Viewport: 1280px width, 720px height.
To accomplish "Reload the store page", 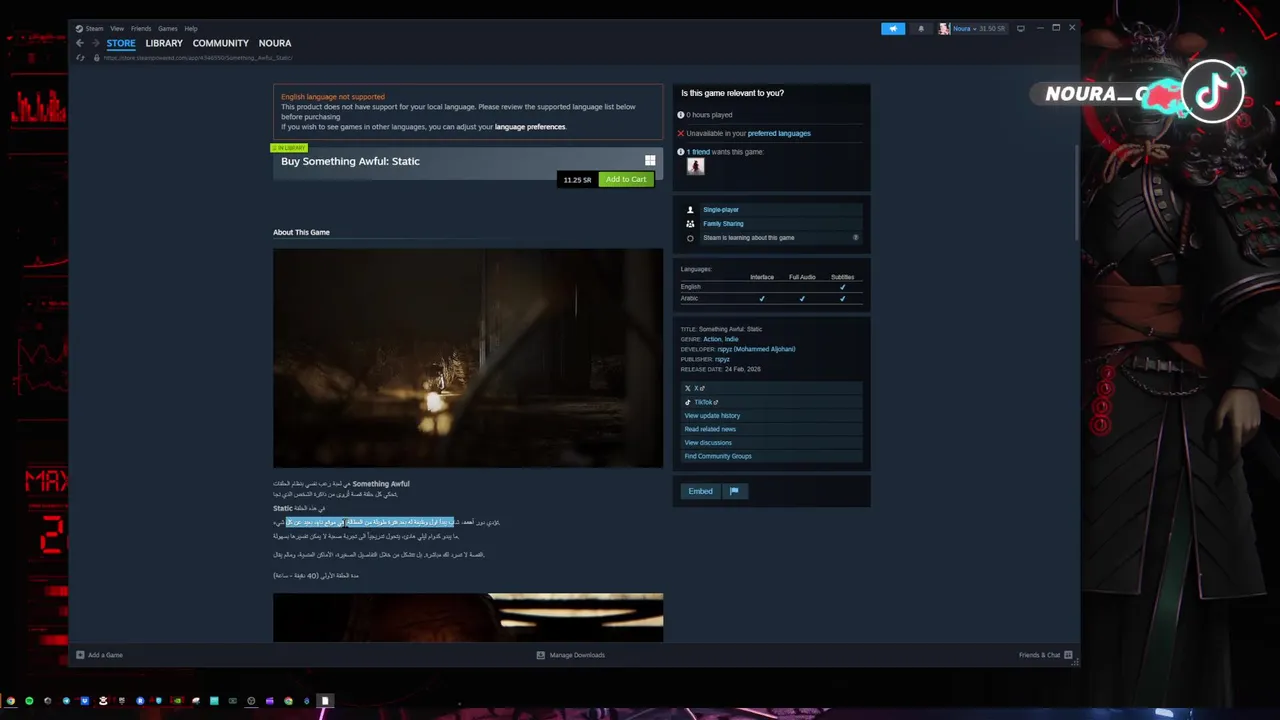I will pos(80,58).
